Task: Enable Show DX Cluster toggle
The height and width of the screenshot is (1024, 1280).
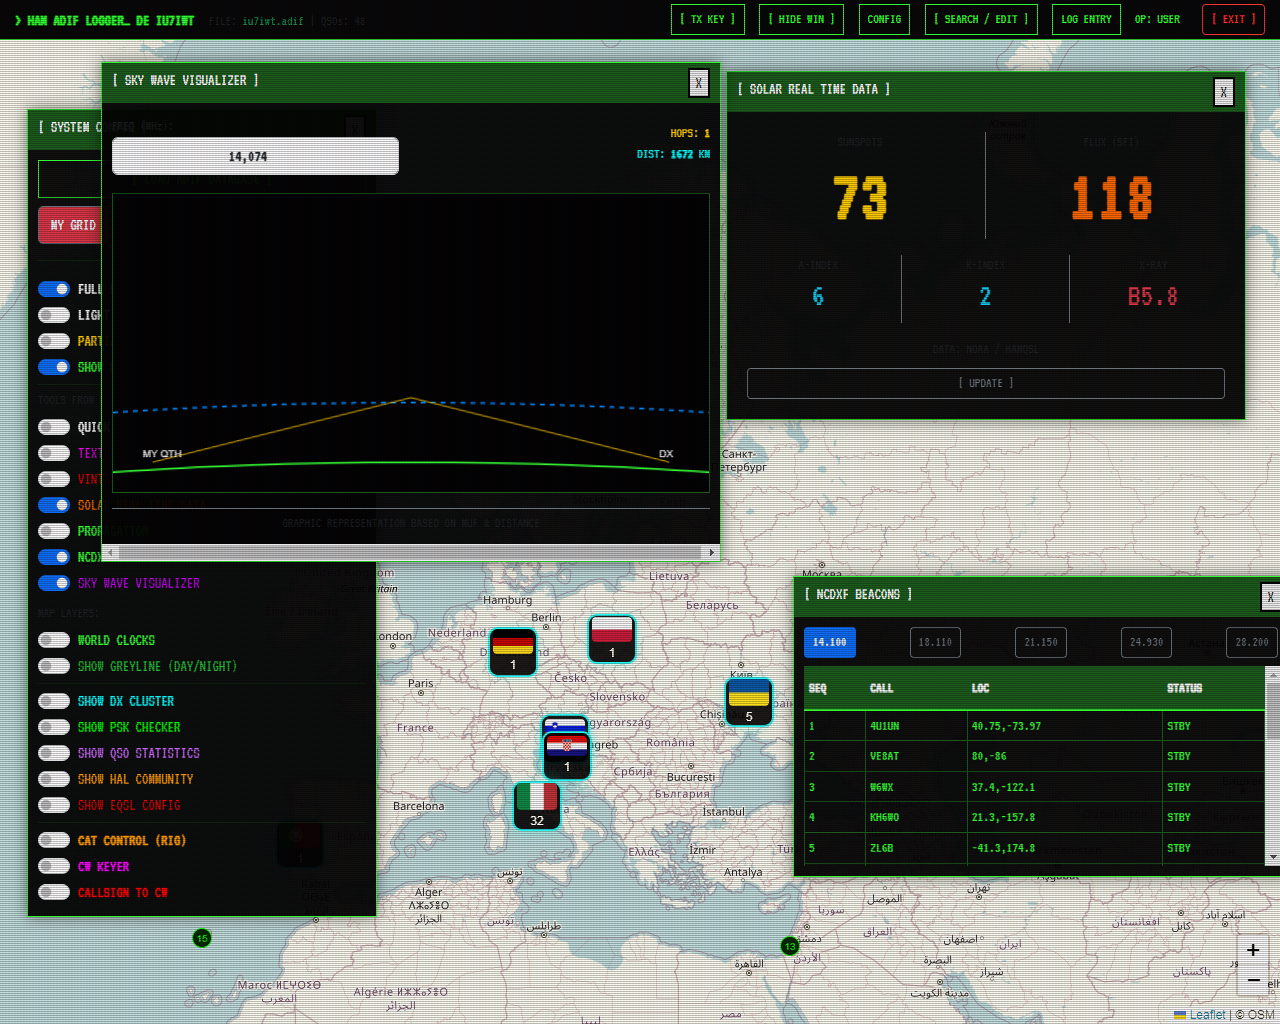Action: click(x=54, y=701)
